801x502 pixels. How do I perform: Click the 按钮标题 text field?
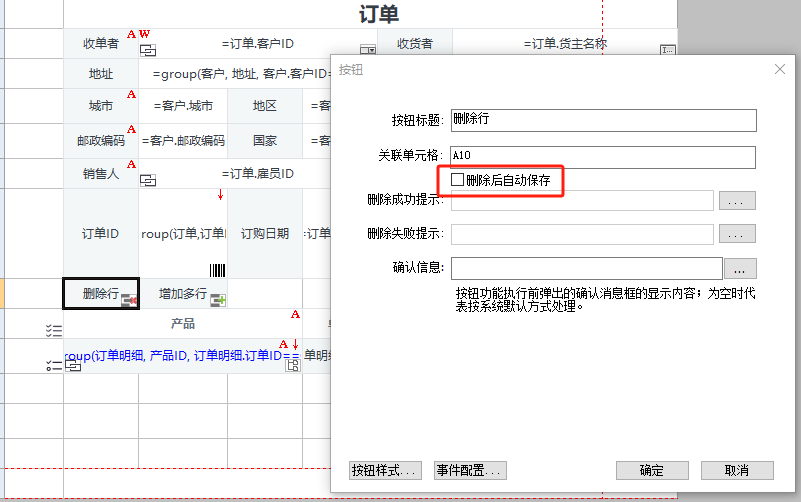pos(603,120)
